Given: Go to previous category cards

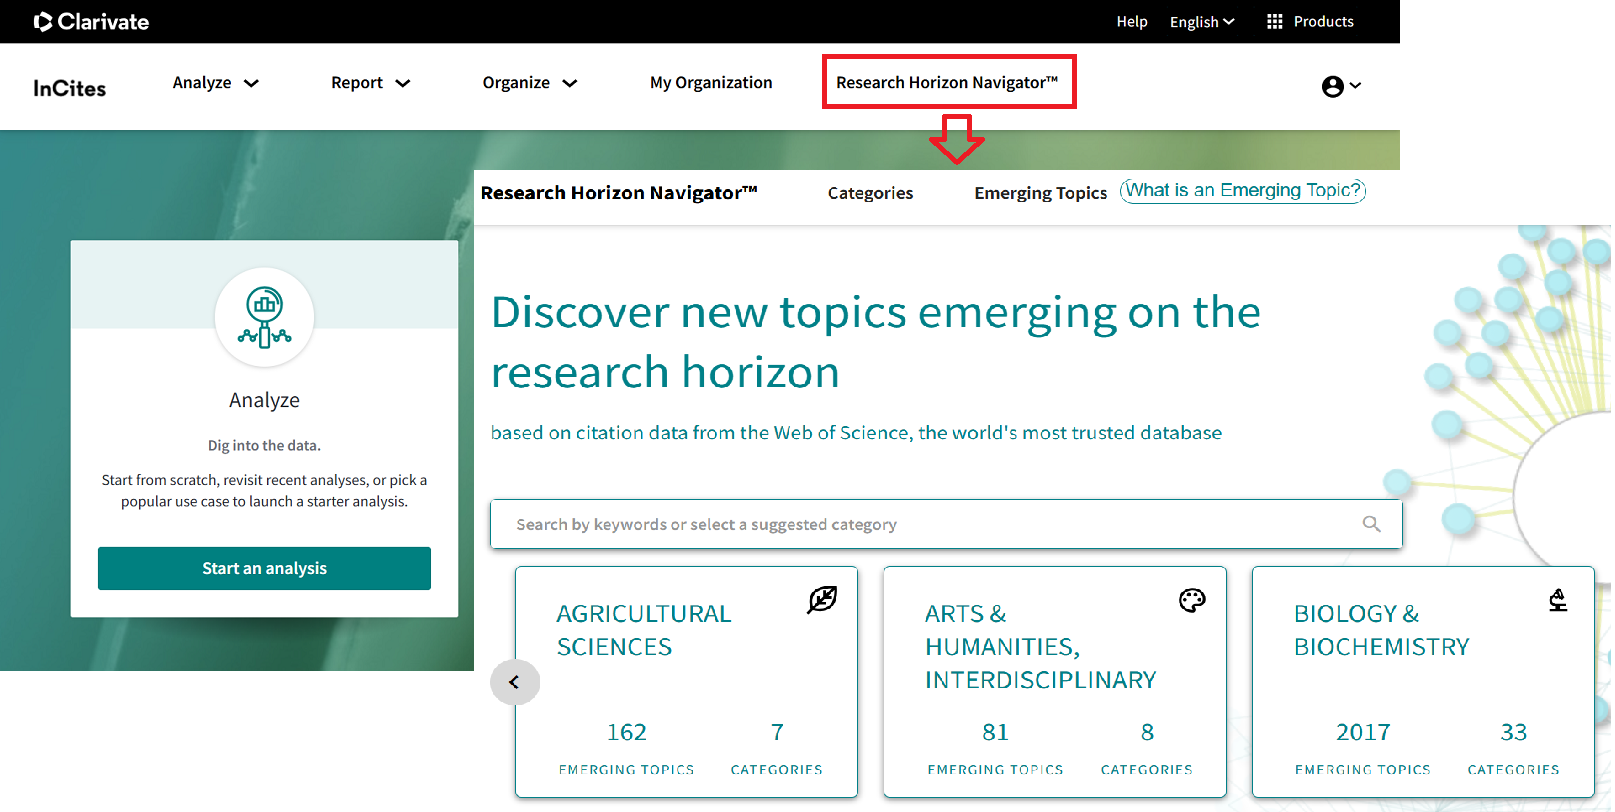Looking at the screenshot, I should pyautogui.click(x=515, y=682).
